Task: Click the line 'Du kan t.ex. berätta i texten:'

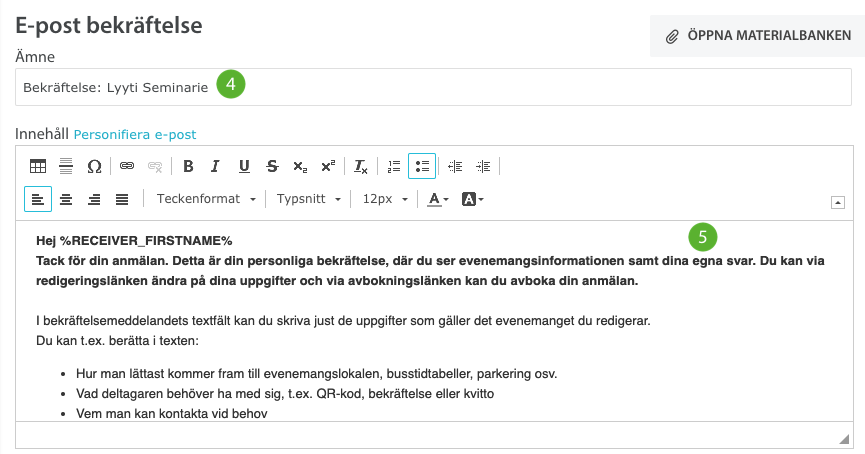Action: pos(117,340)
